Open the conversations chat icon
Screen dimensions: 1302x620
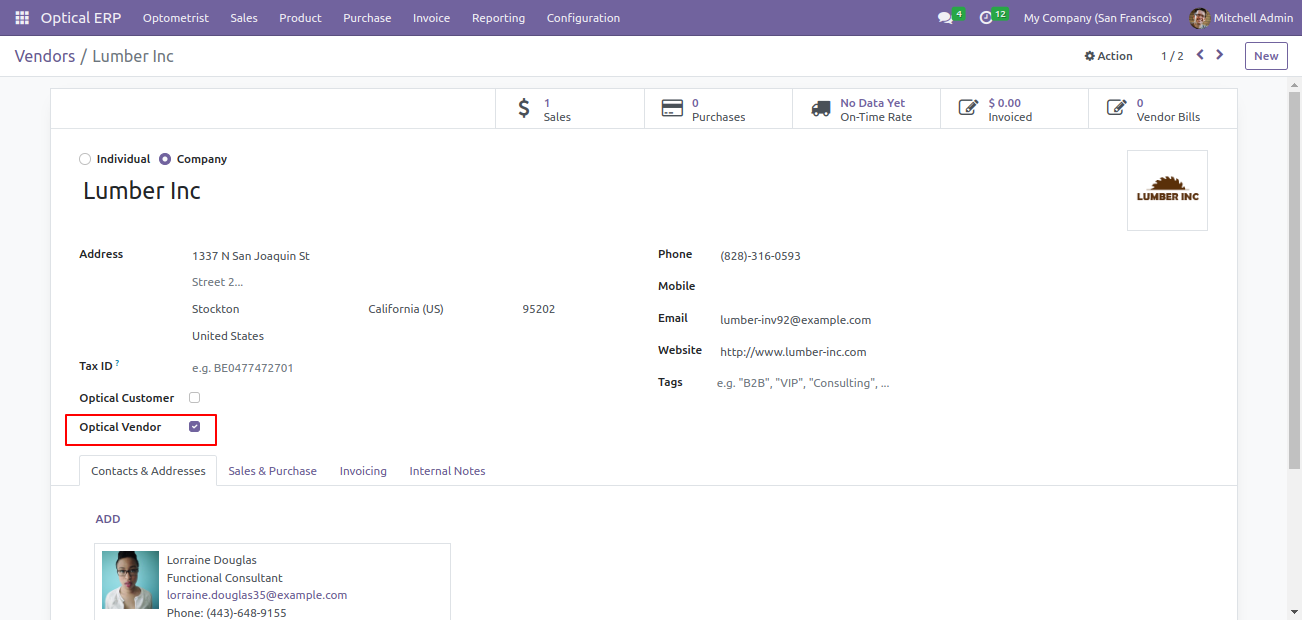(945, 18)
